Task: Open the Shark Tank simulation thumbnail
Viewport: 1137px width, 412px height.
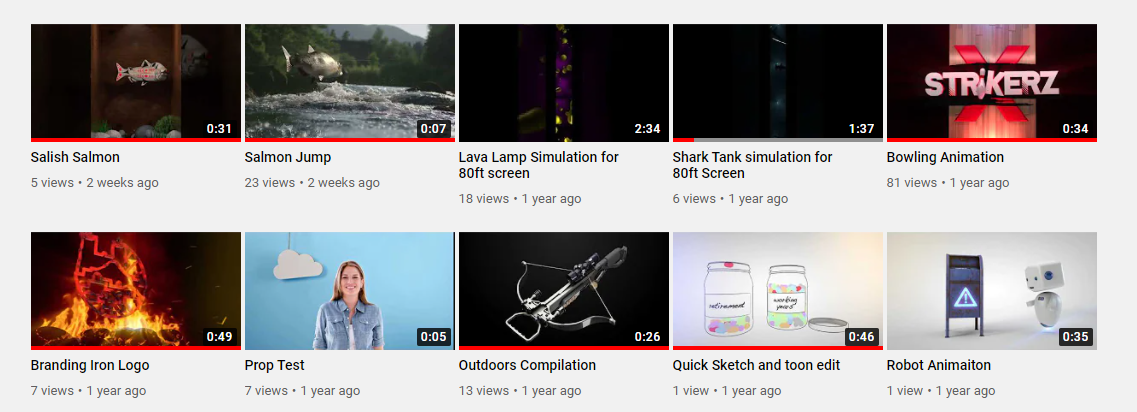Action: coord(777,83)
